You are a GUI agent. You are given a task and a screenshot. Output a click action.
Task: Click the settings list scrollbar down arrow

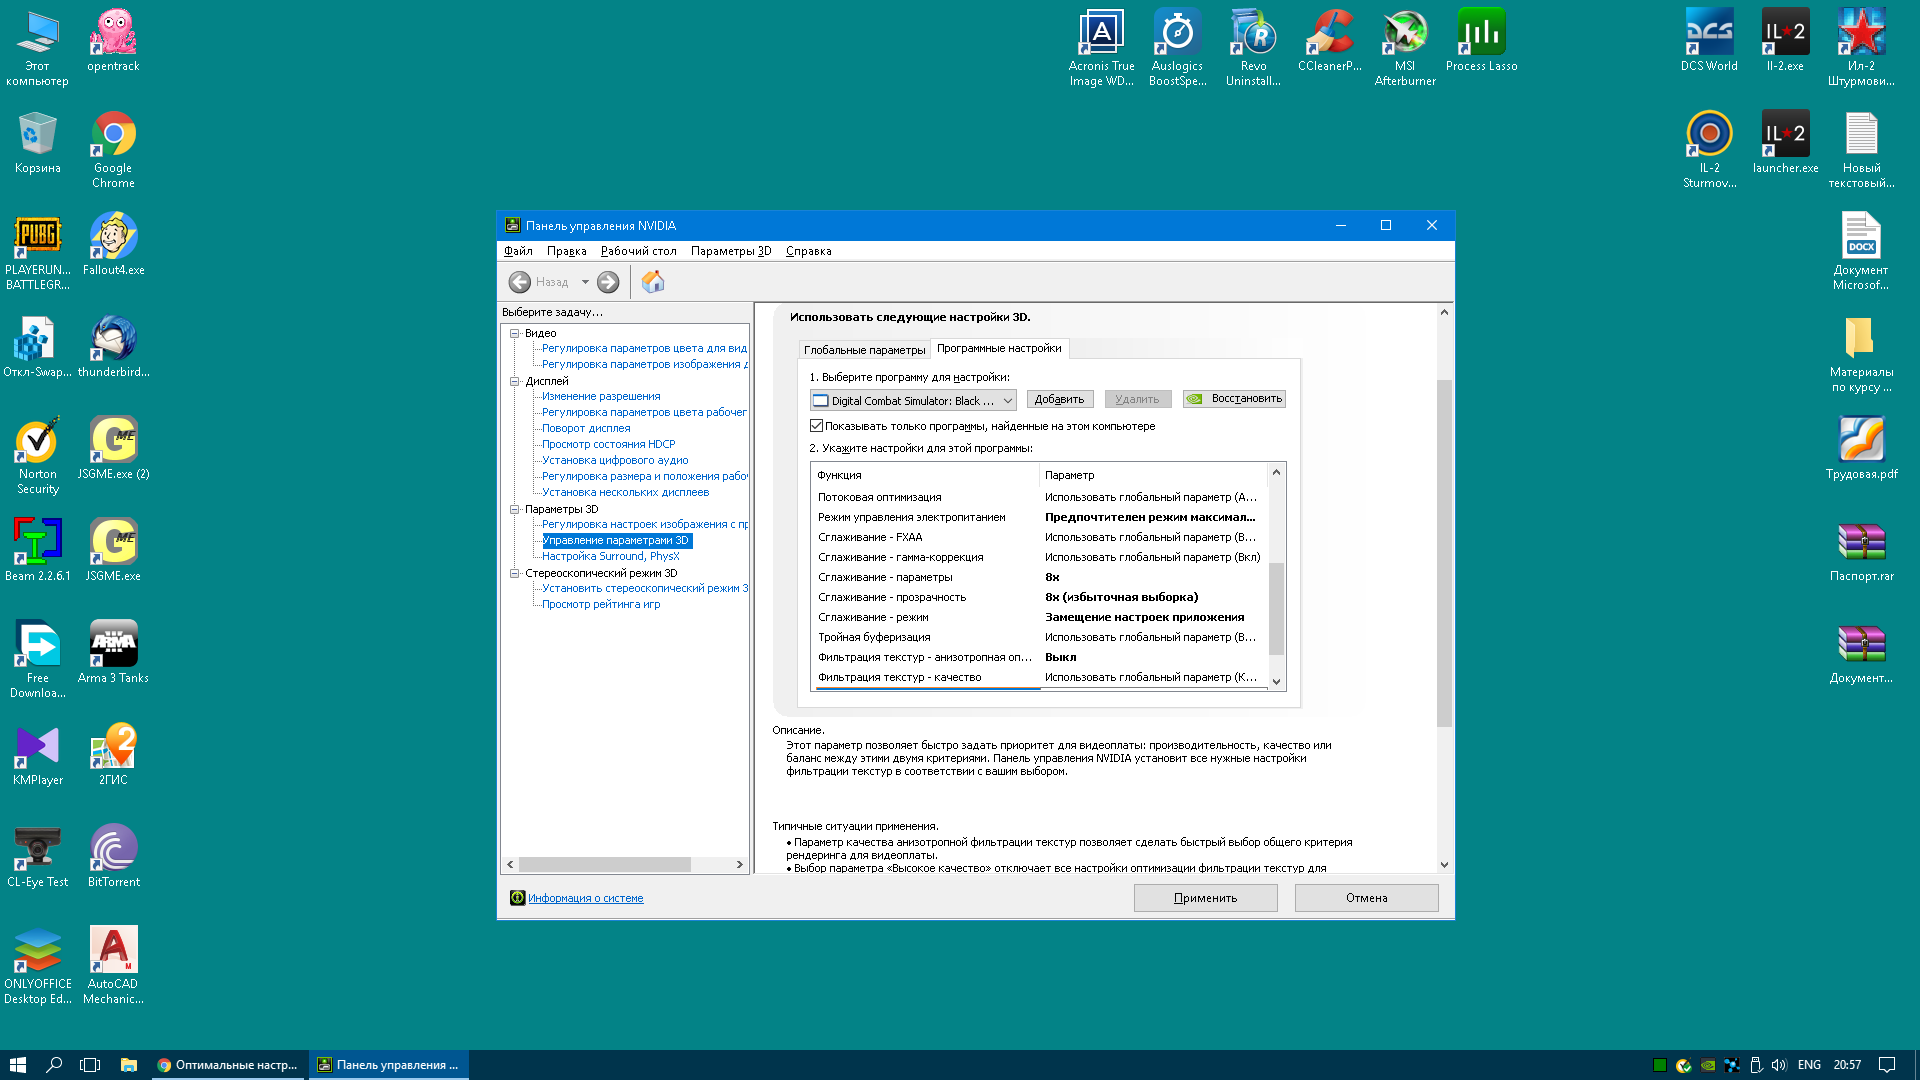point(1276,681)
